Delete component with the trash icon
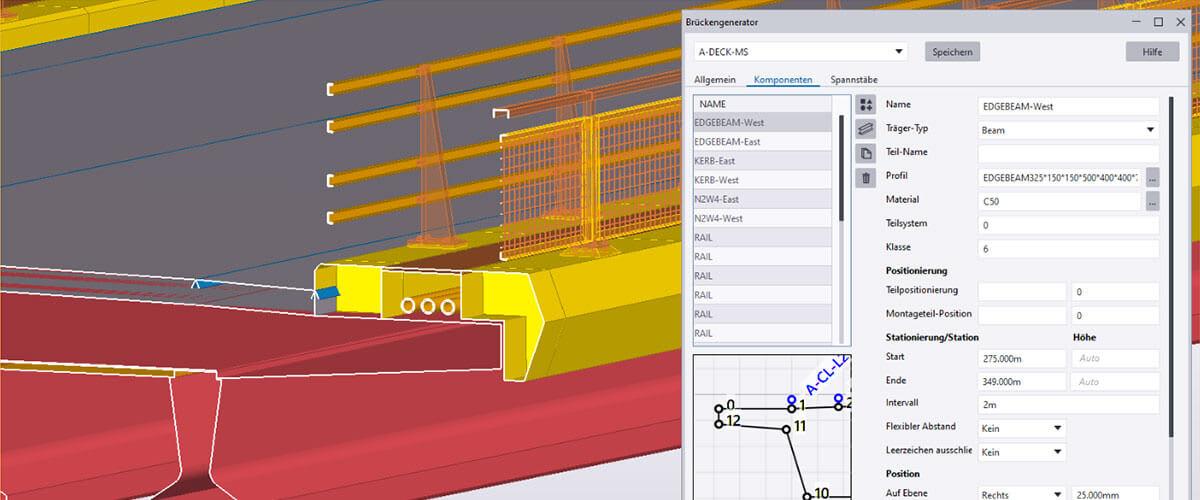 [x=866, y=178]
